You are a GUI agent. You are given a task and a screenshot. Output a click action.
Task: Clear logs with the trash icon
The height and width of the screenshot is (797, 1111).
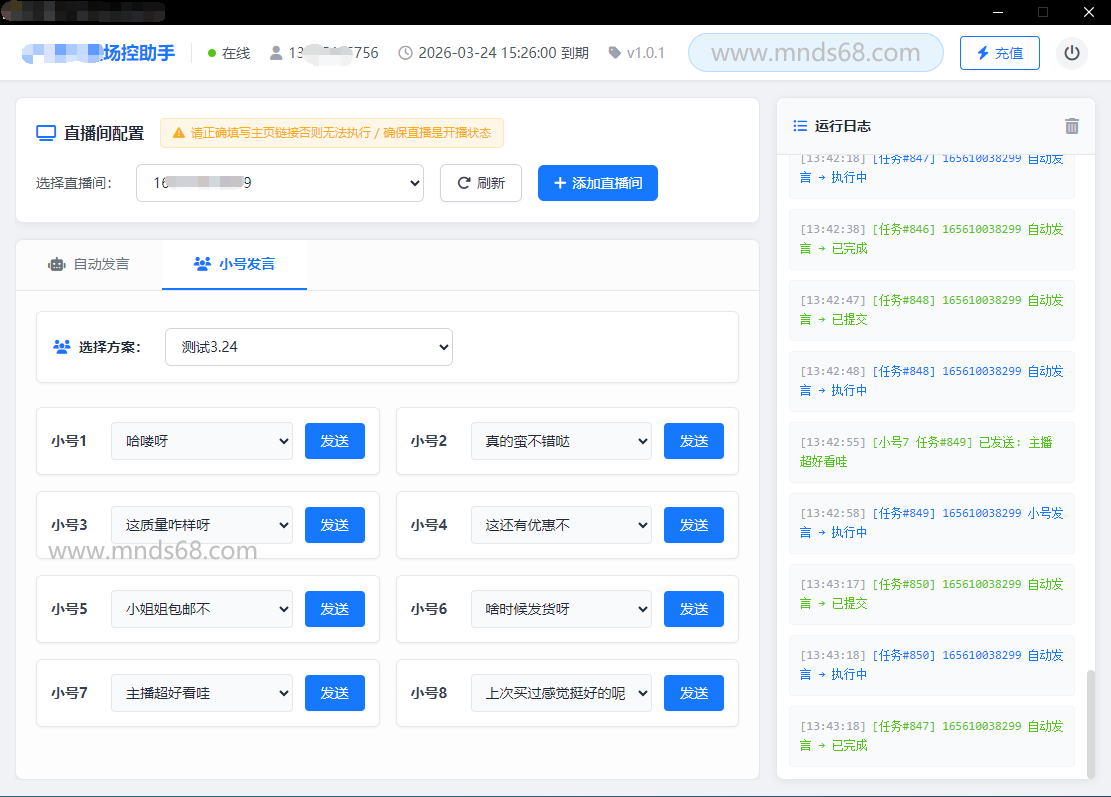(1072, 126)
